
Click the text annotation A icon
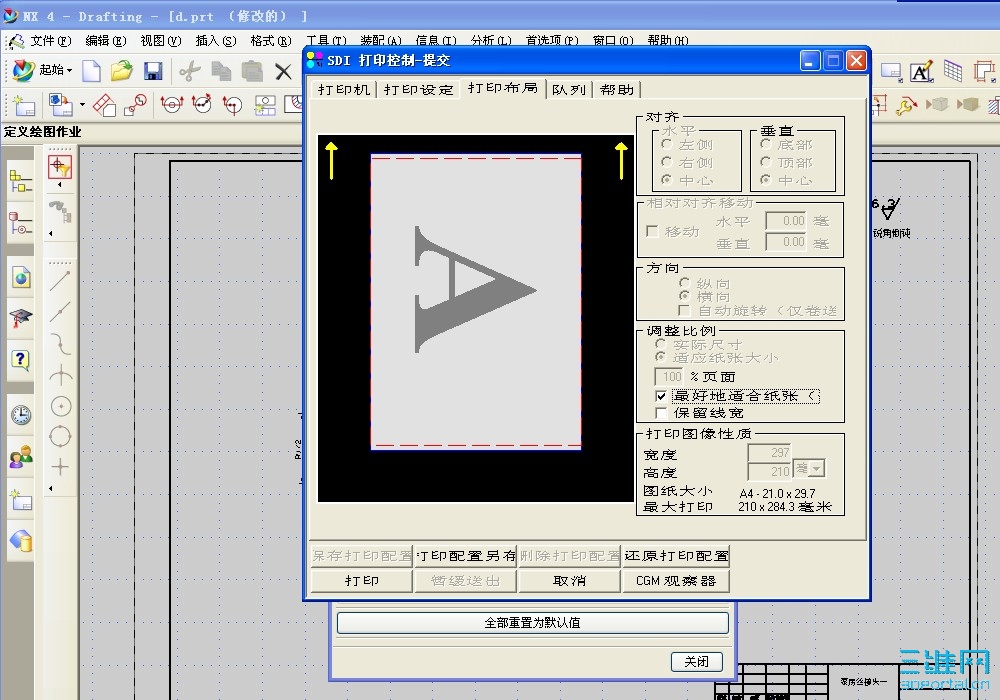pos(922,71)
